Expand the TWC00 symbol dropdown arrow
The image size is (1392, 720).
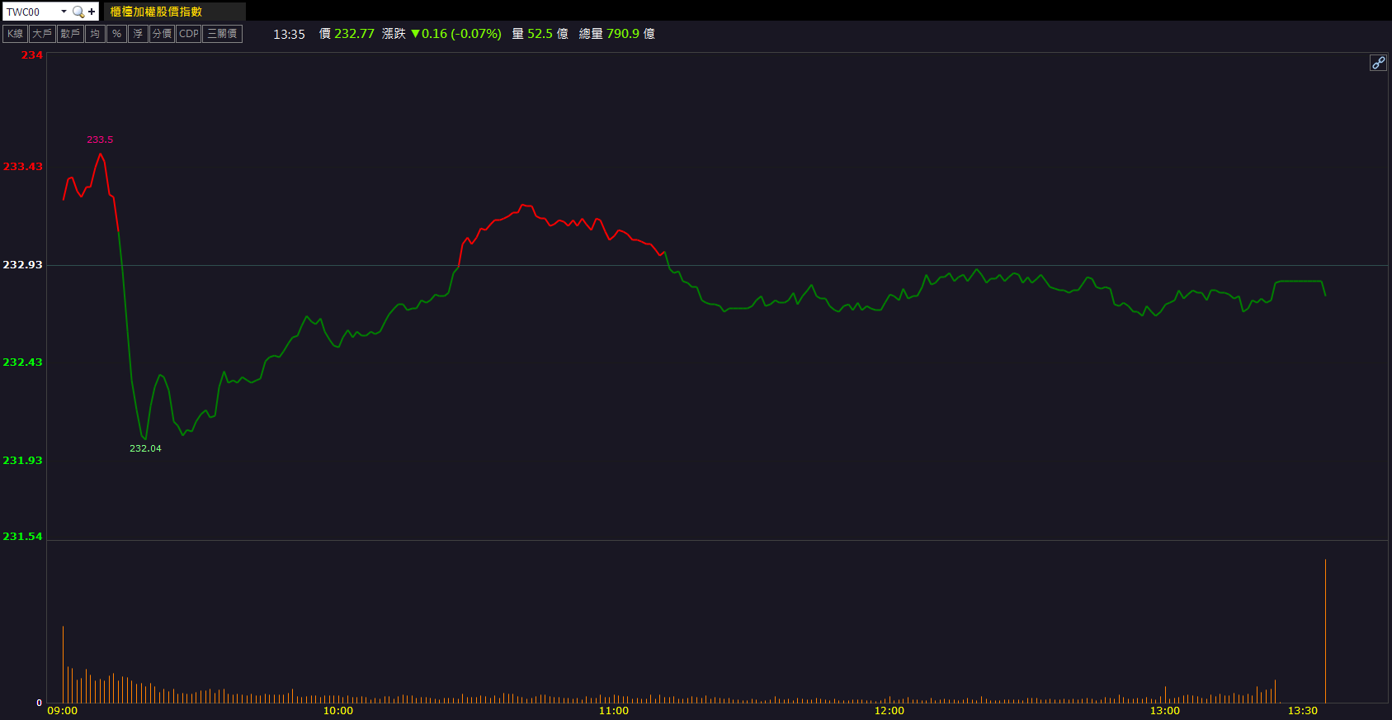pyautogui.click(x=64, y=12)
